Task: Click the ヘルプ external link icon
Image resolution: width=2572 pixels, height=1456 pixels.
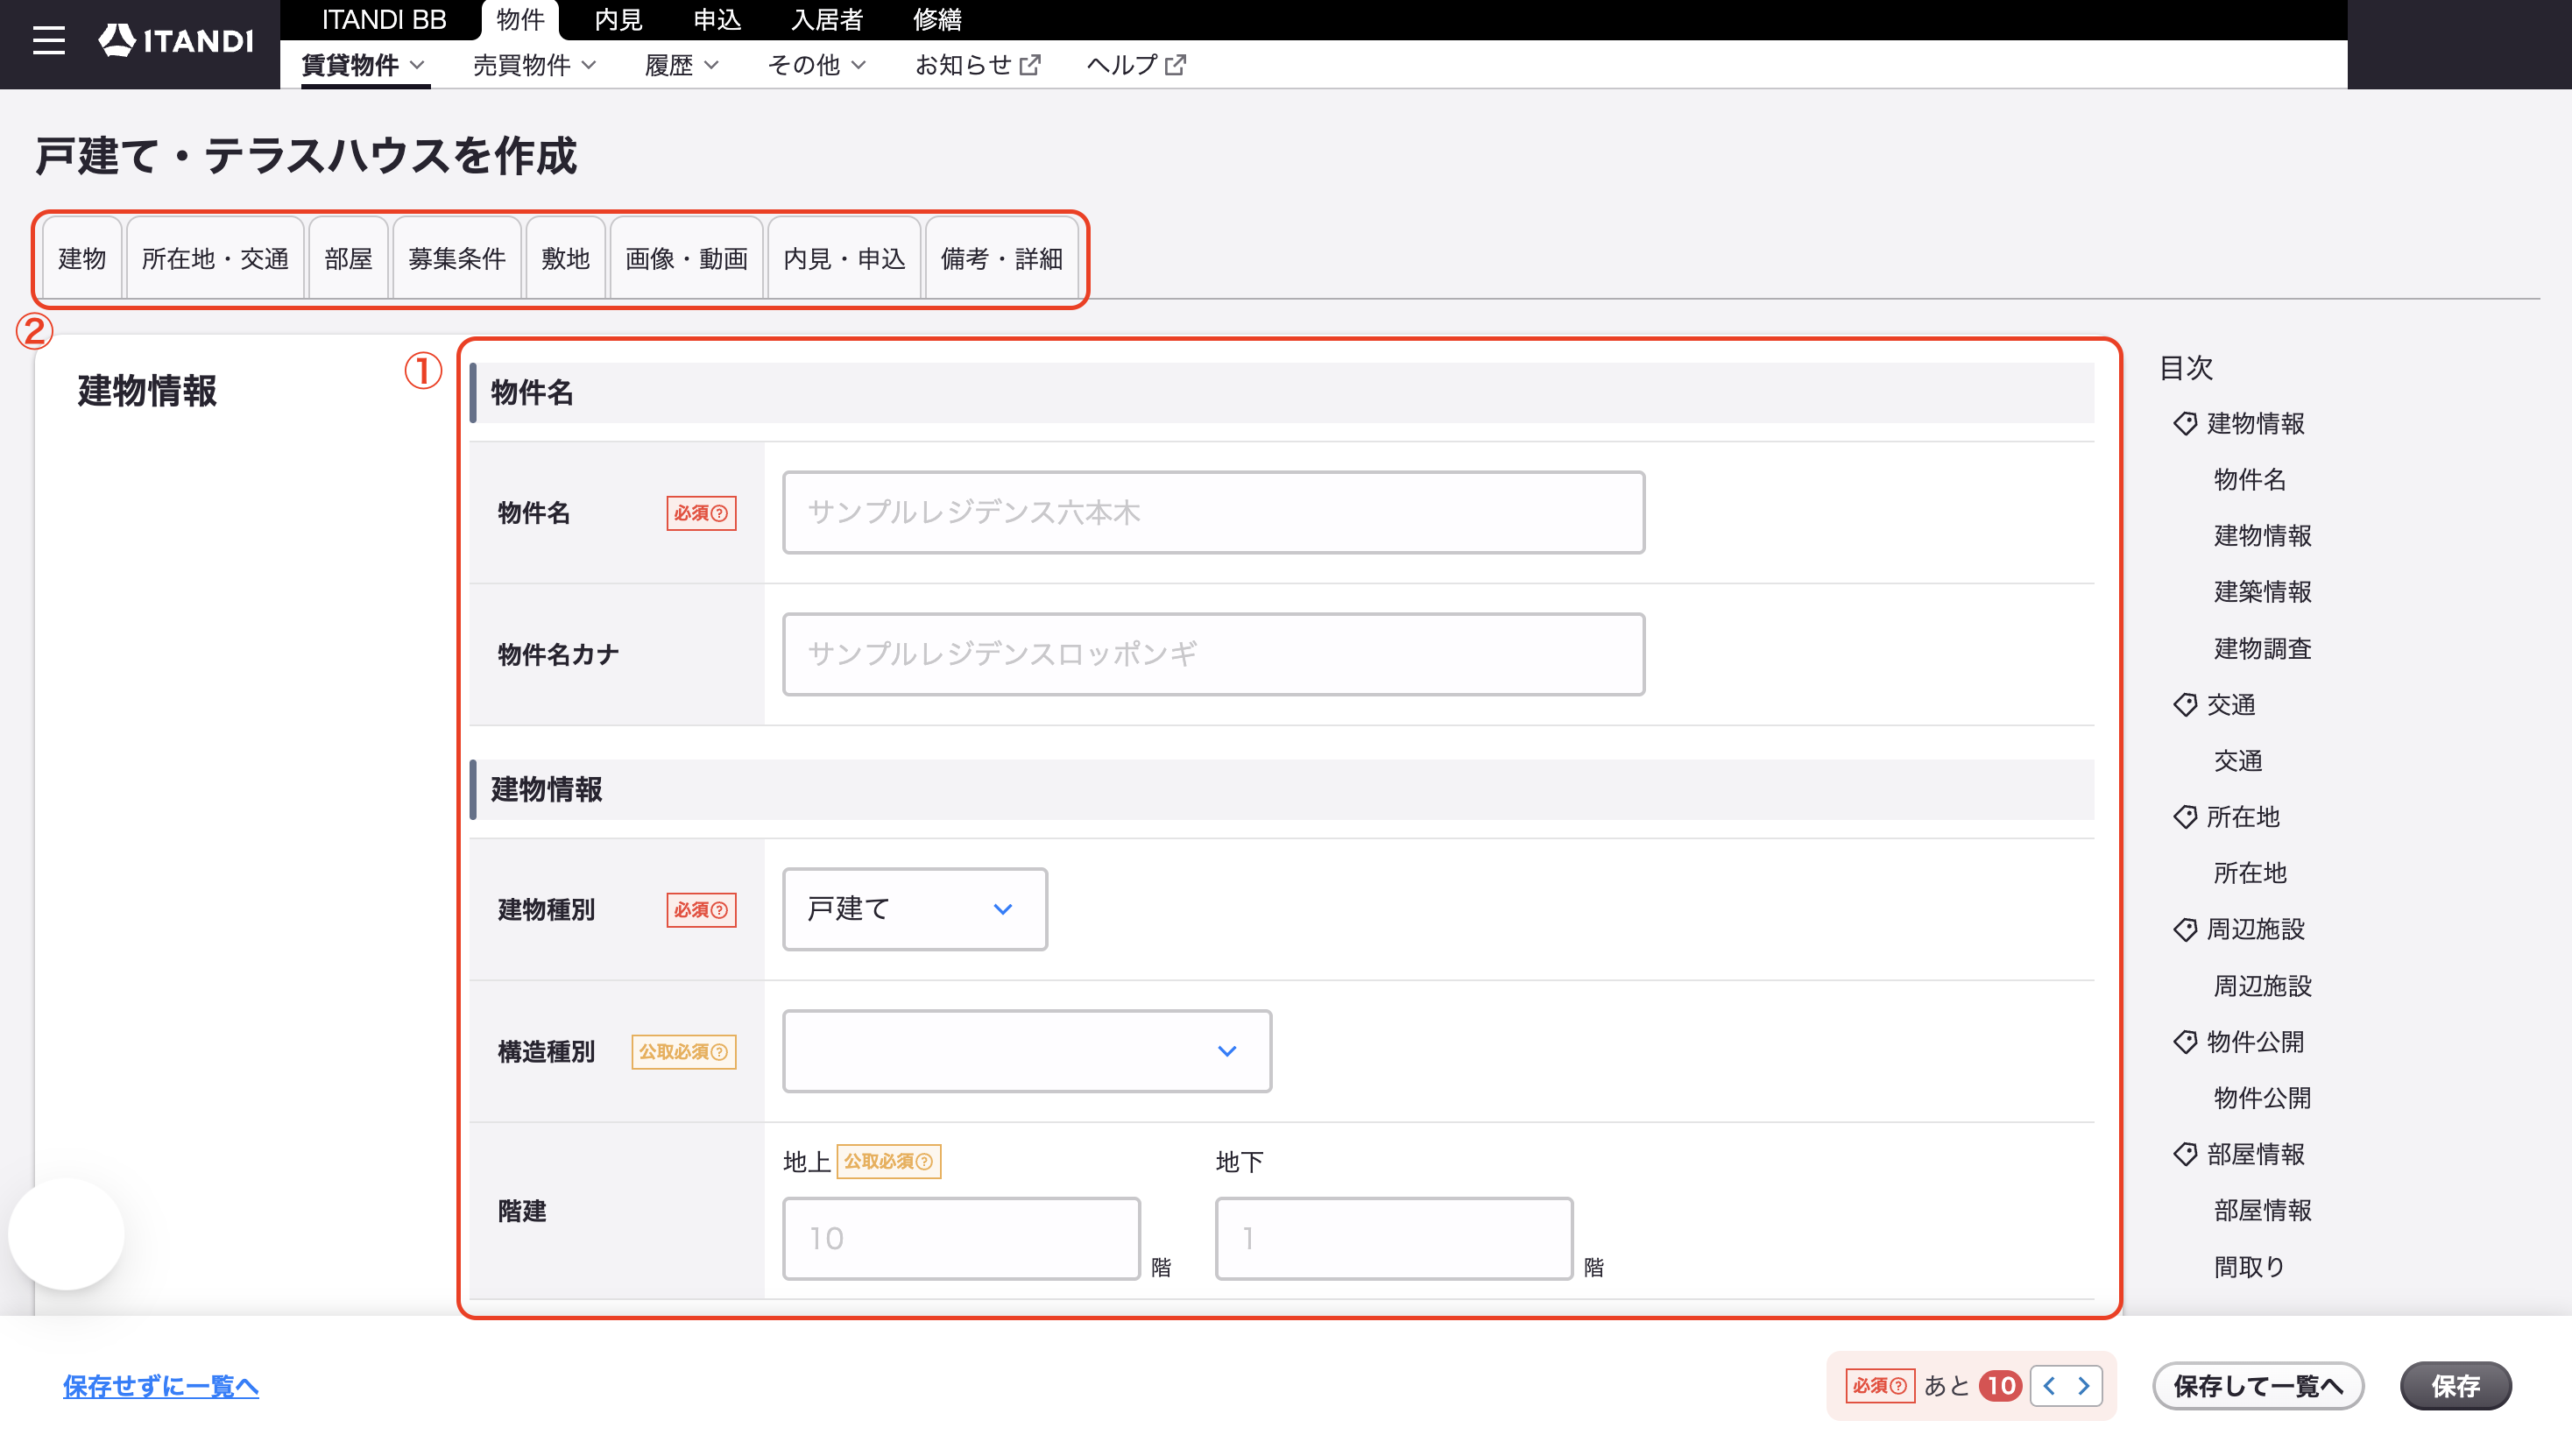Action: [1176, 65]
